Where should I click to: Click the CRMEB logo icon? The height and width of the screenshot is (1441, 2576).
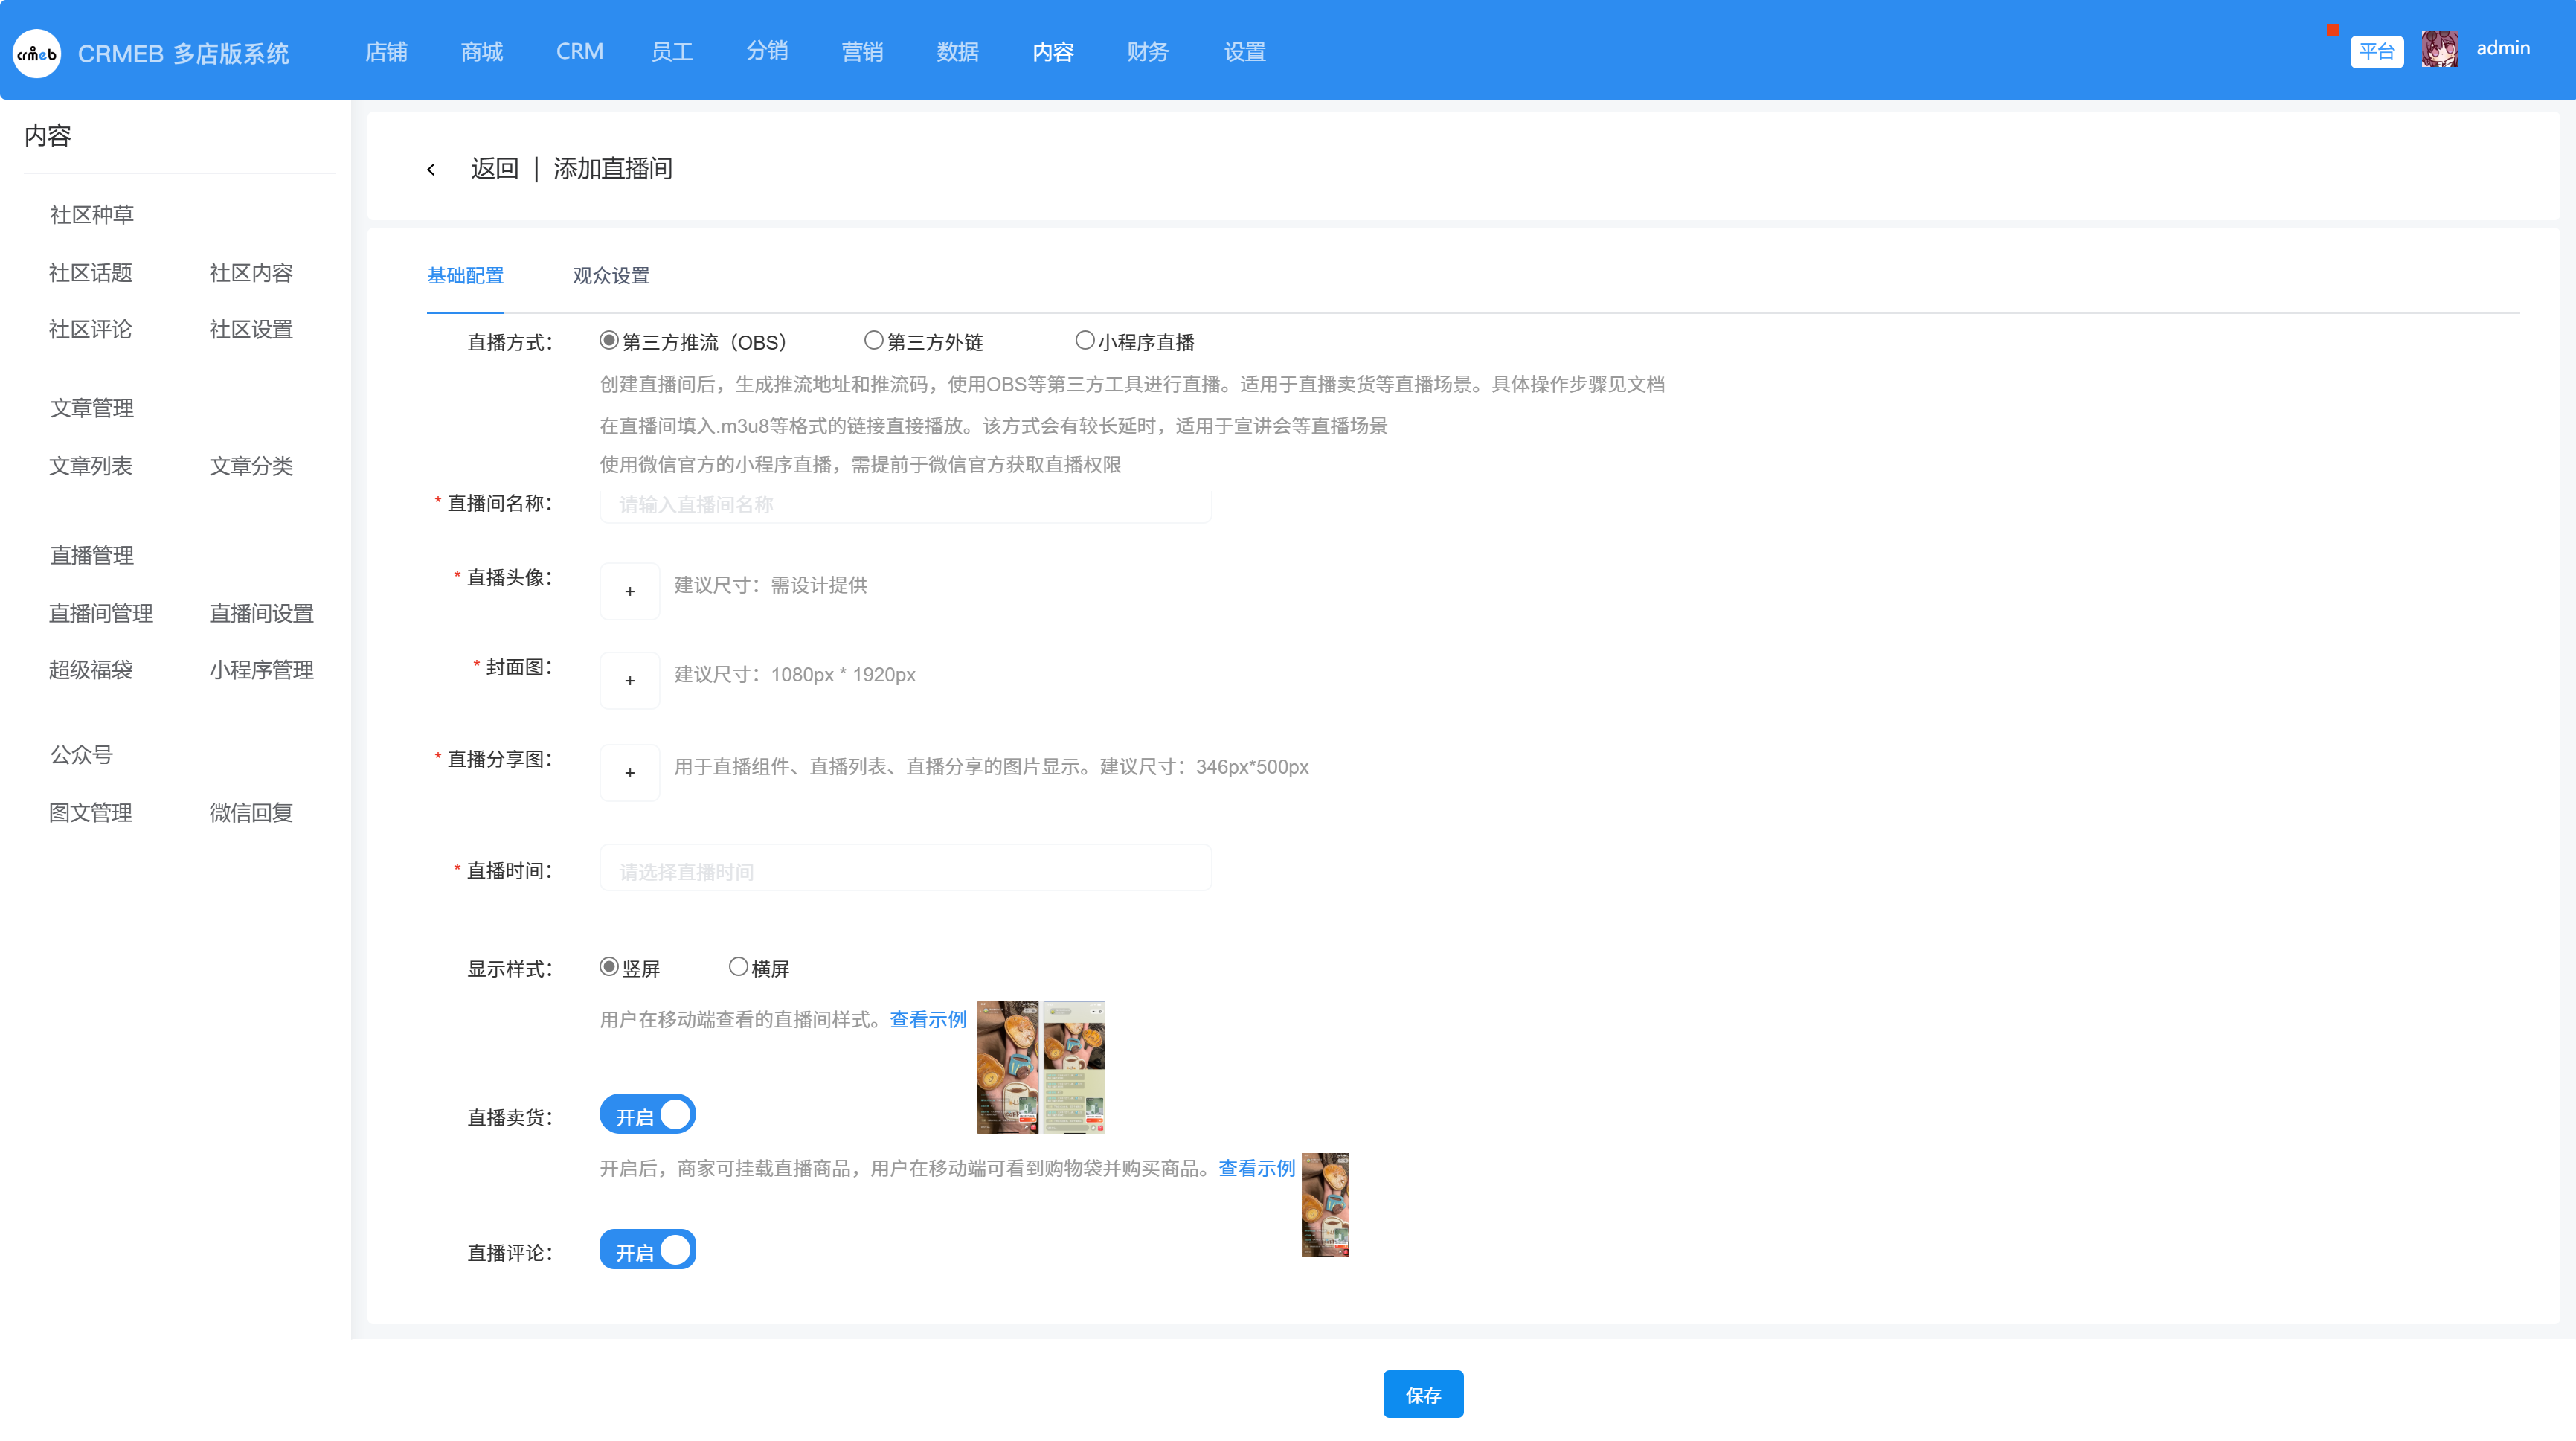click(x=37, y=53)
